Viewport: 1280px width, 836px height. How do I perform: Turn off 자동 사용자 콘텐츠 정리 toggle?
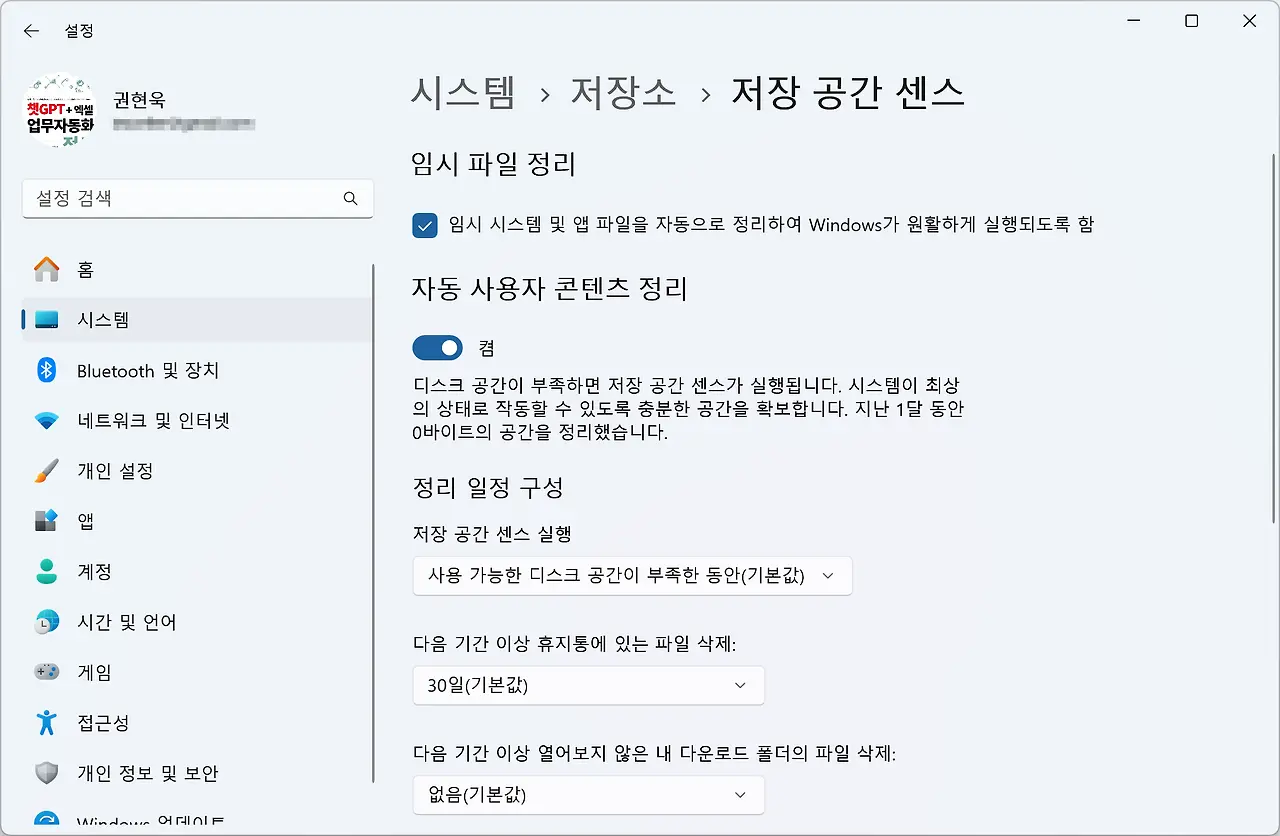pyautogui.click(x=437, y=347)
